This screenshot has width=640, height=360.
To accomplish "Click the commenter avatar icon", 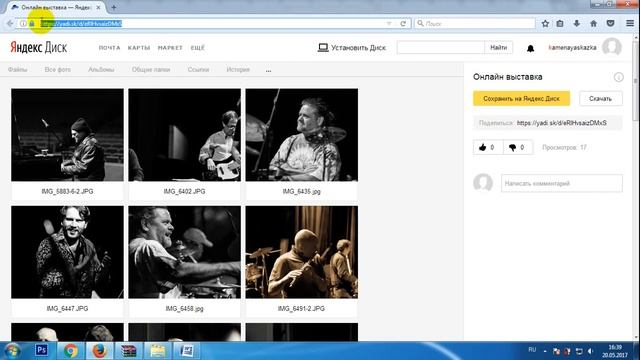I will coord(483,182).
